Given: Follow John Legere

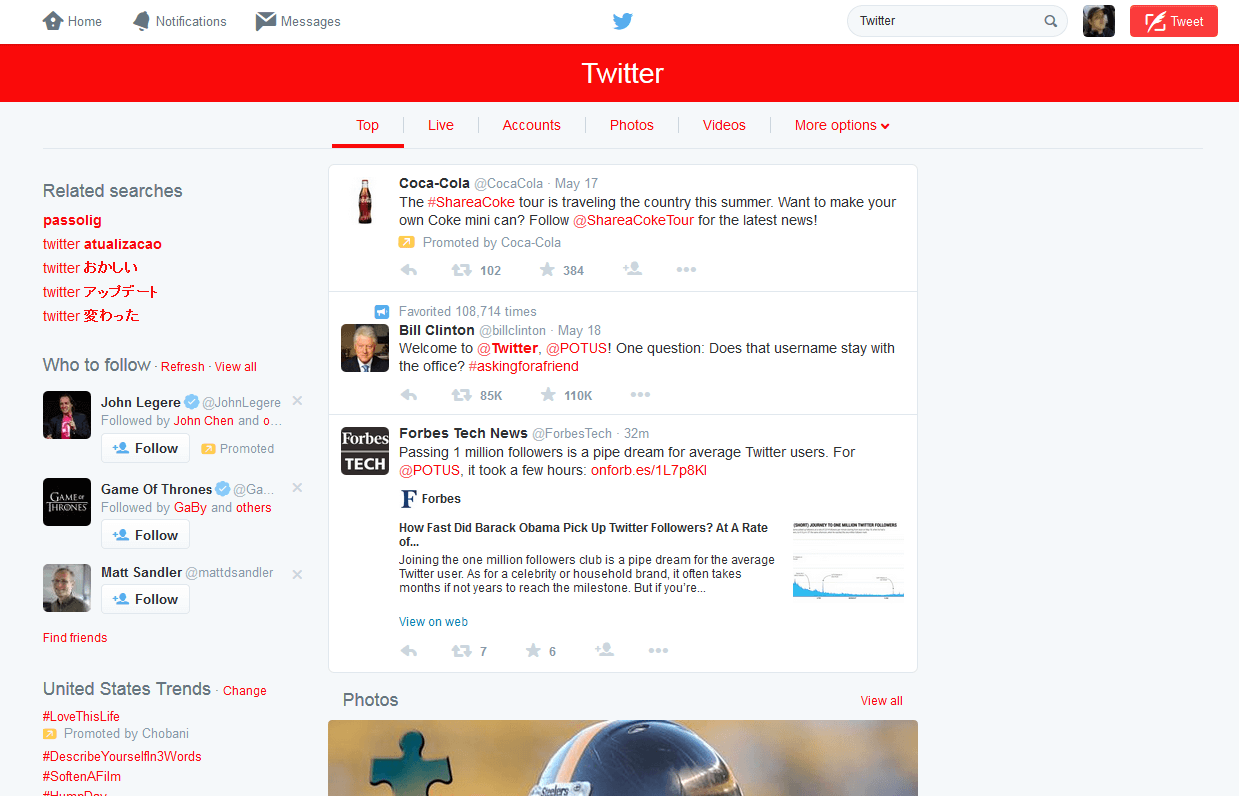Looking at the screenshot, I should (x=145, y=448).
